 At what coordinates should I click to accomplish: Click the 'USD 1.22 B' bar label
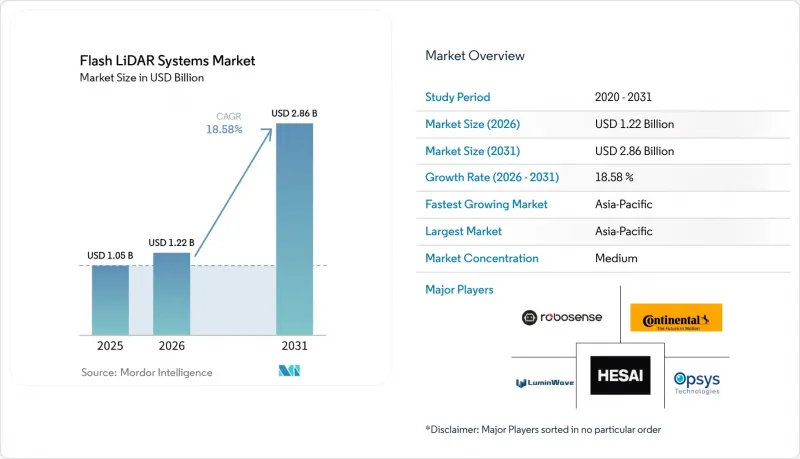pos(171,243)
